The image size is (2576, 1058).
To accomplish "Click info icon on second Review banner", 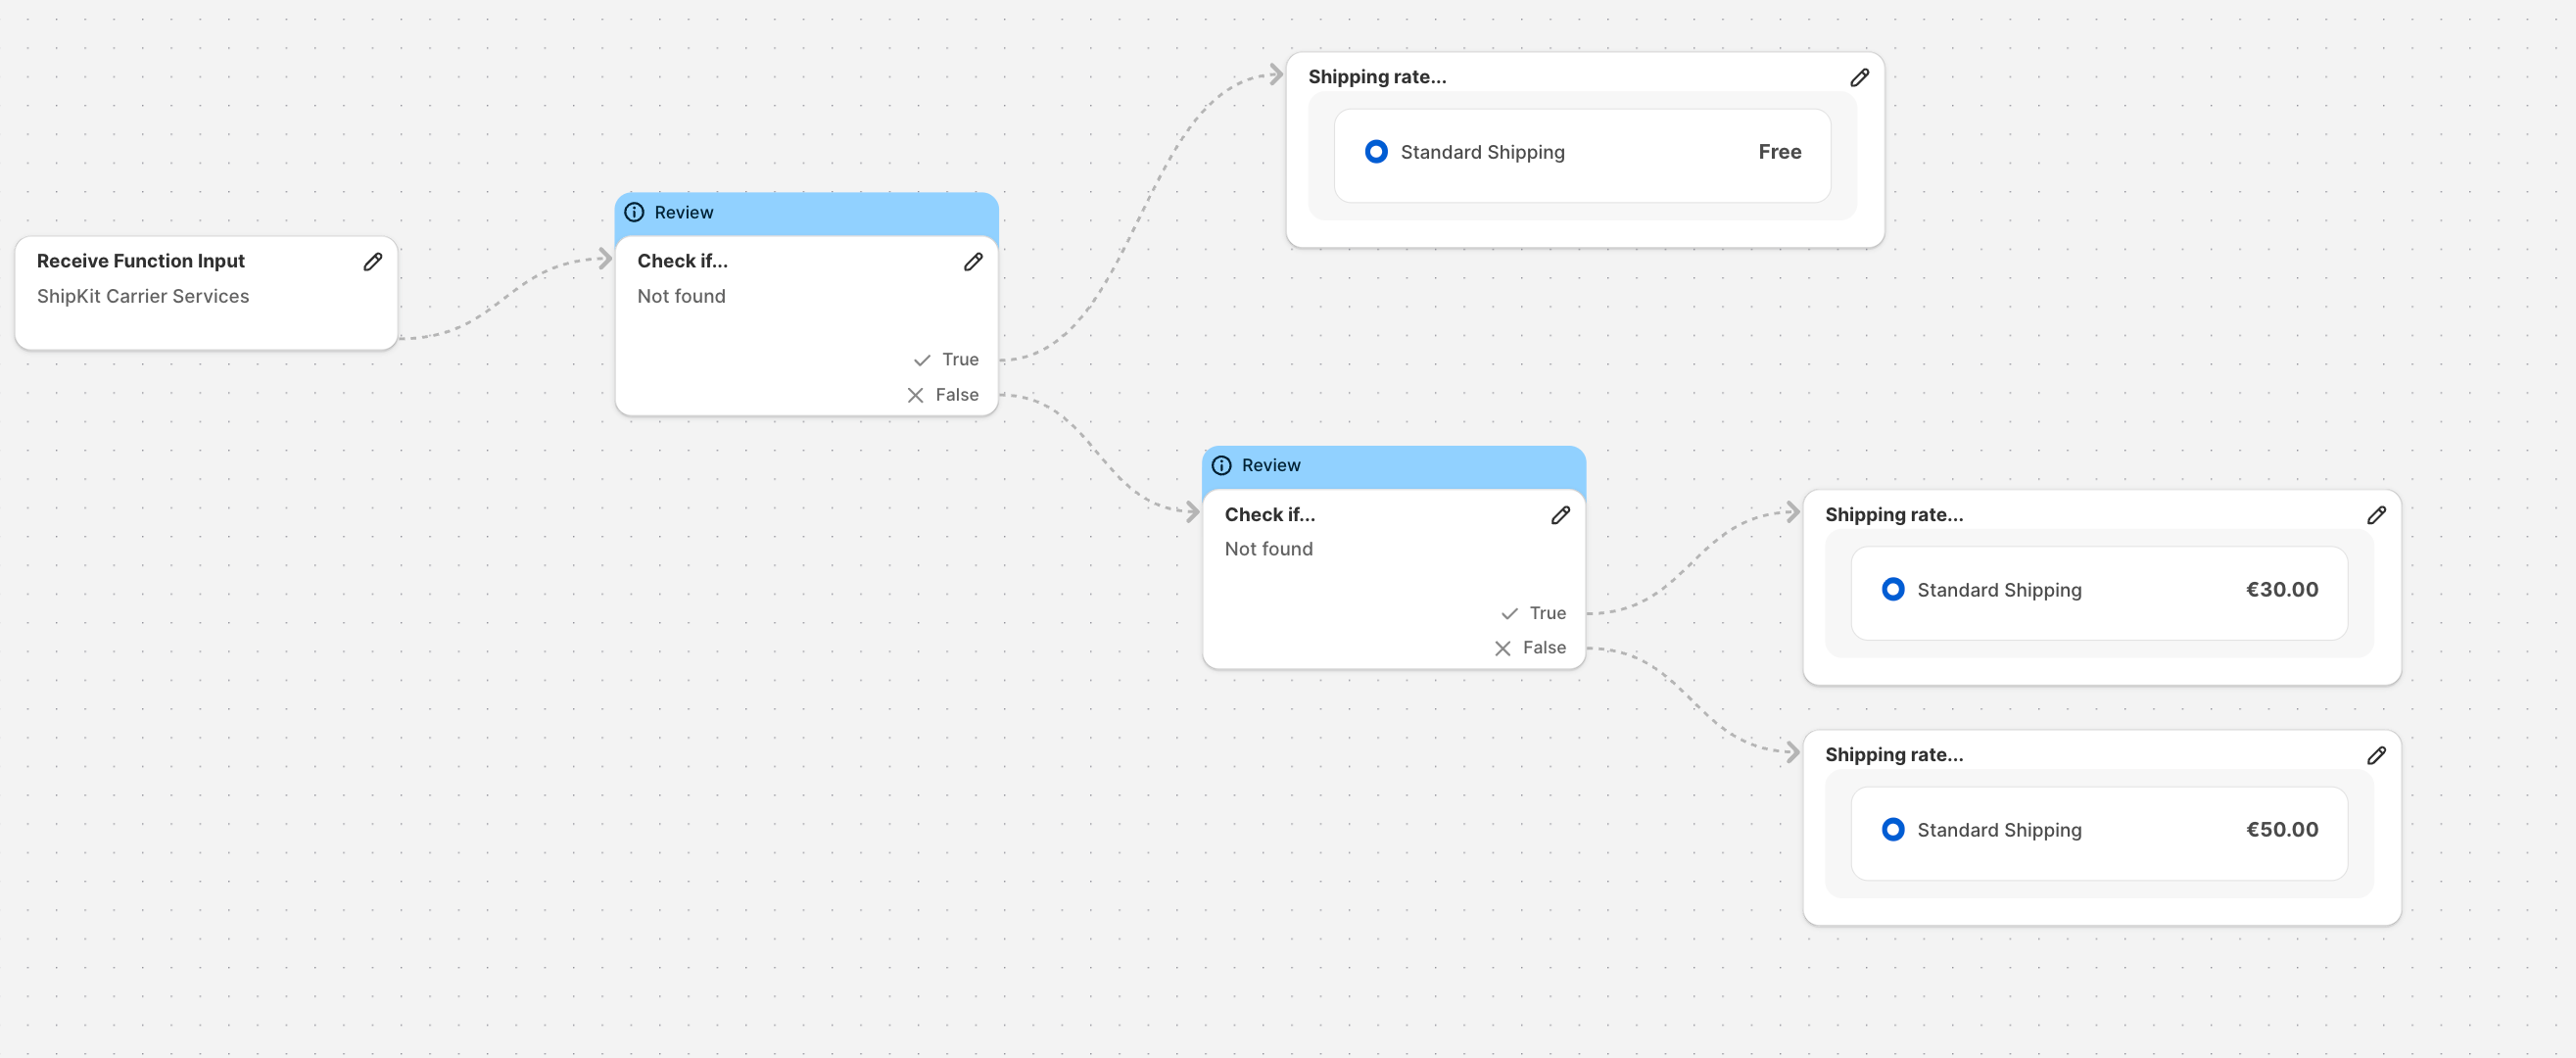I will coord(1221,465).
